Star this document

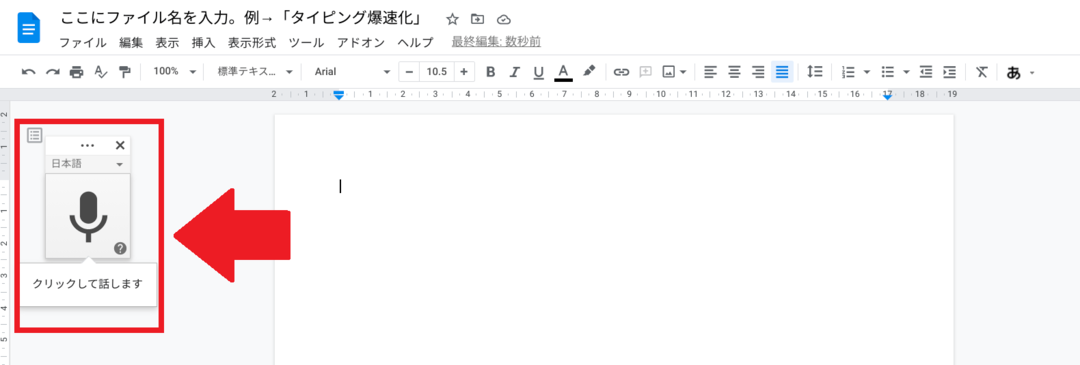pos(452,19)
